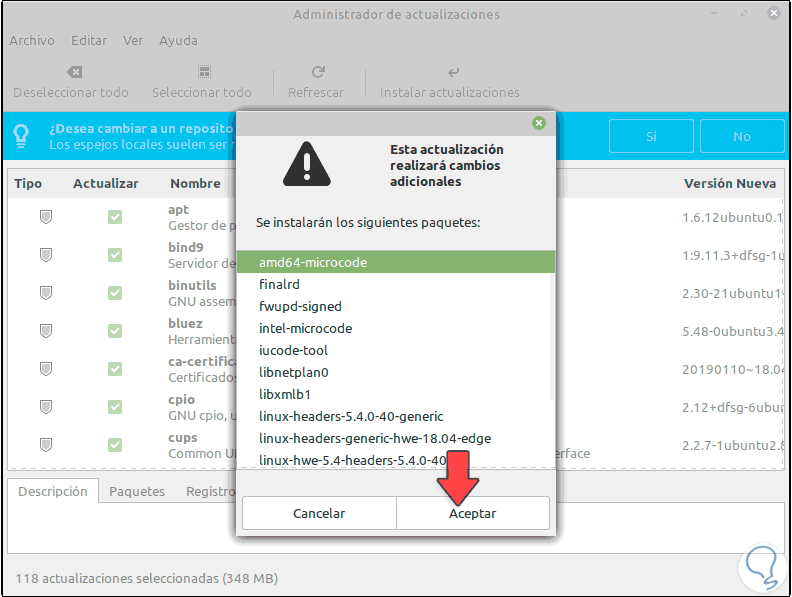The height and width of the screenshot is (597, 792).
Task: Switch to the Descripción tab
Action: pyautogui.click(x=53, y=491)
